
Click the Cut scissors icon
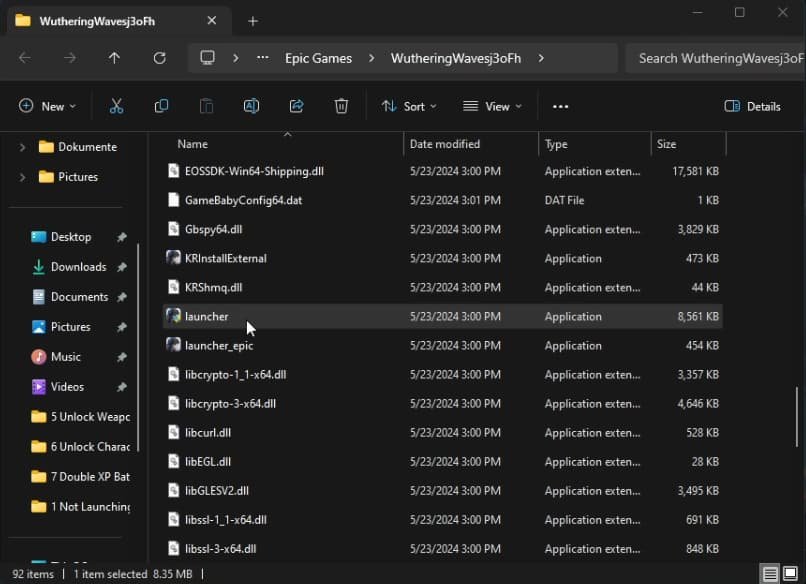116,106
